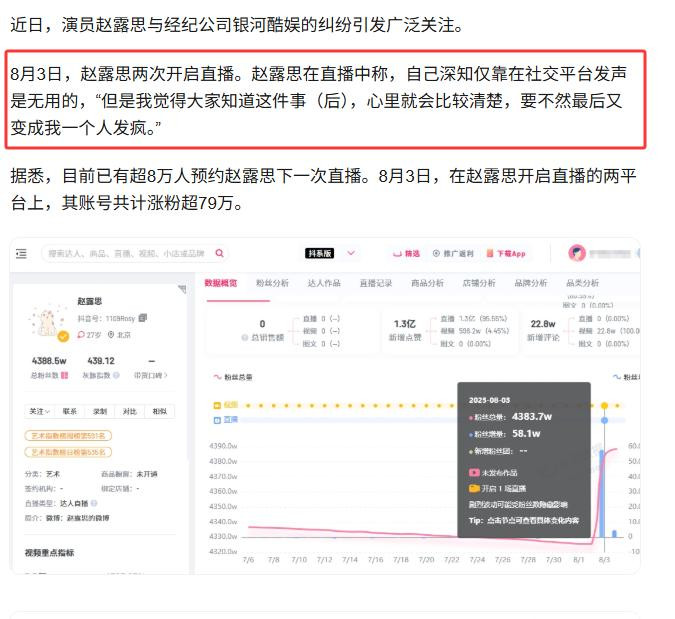The height and width of the screenshot is (619, 675).
Task: Click the info icon beside 达人自播
Action: click(94, 503)
